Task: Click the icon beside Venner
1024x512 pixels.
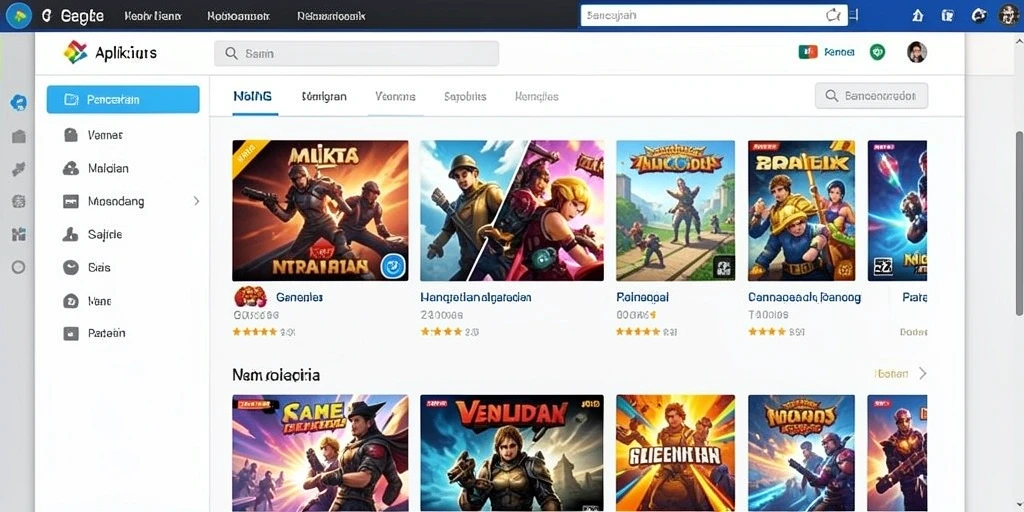Action: tap(71, 135)
